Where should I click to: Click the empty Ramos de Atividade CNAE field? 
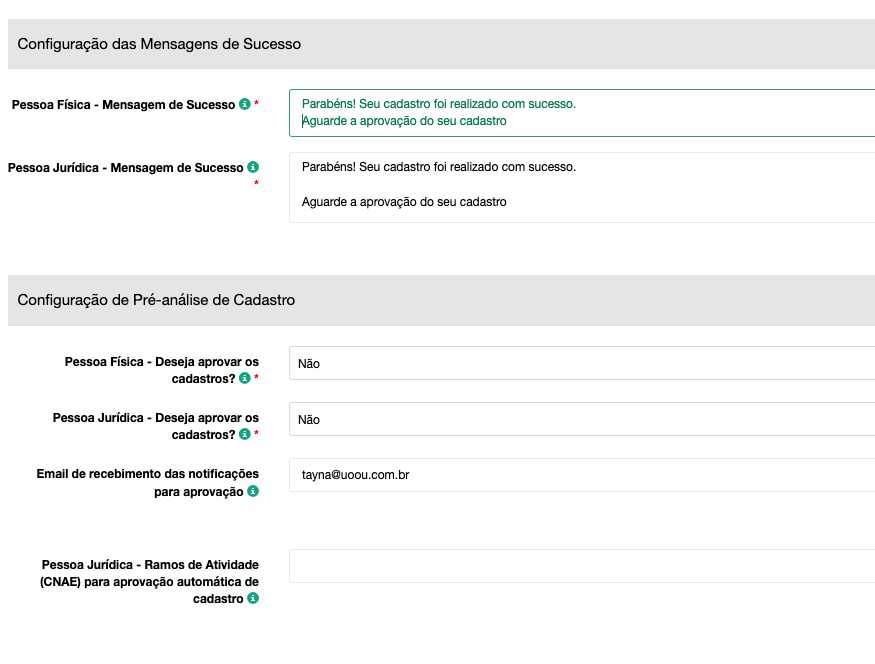click(x=582, y=566)
